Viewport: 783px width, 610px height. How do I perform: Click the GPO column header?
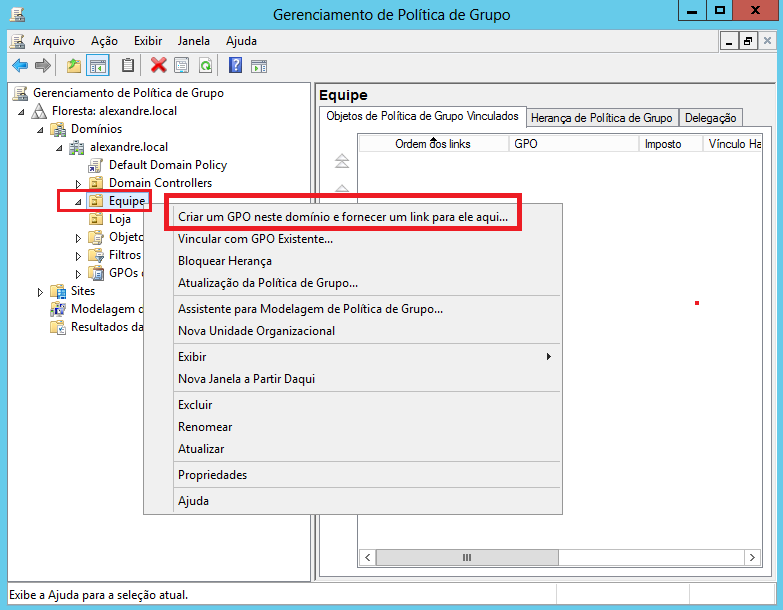click(x=574, y=144)
